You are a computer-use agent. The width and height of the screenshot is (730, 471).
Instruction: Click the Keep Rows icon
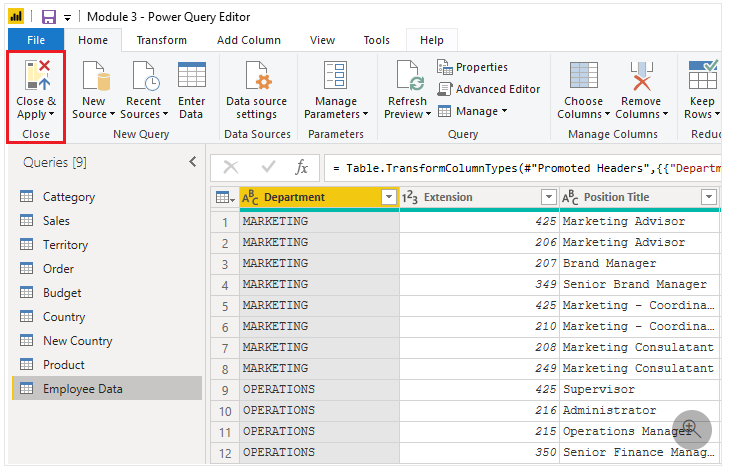703,75
